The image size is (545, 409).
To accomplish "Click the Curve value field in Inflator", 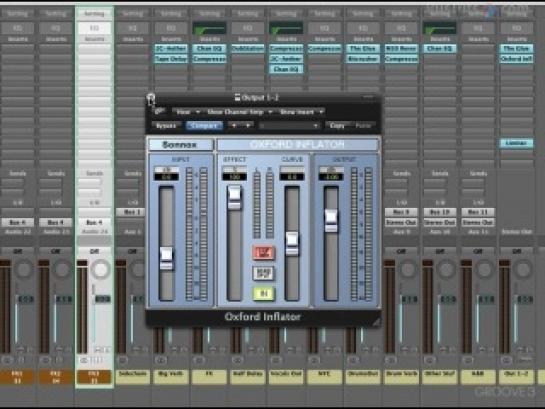I will click(292, 177).
